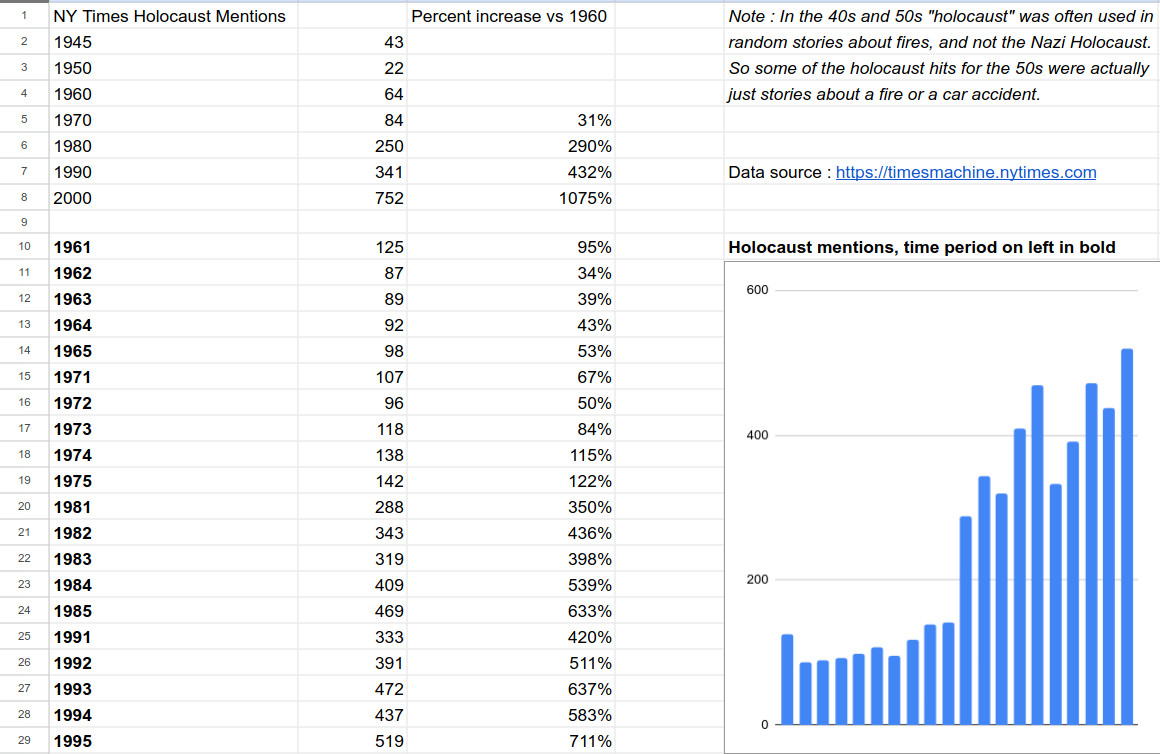Click the first chart bar for 1961
Viewport: 1160px width, 754px height.
click(x=787, y=679)
